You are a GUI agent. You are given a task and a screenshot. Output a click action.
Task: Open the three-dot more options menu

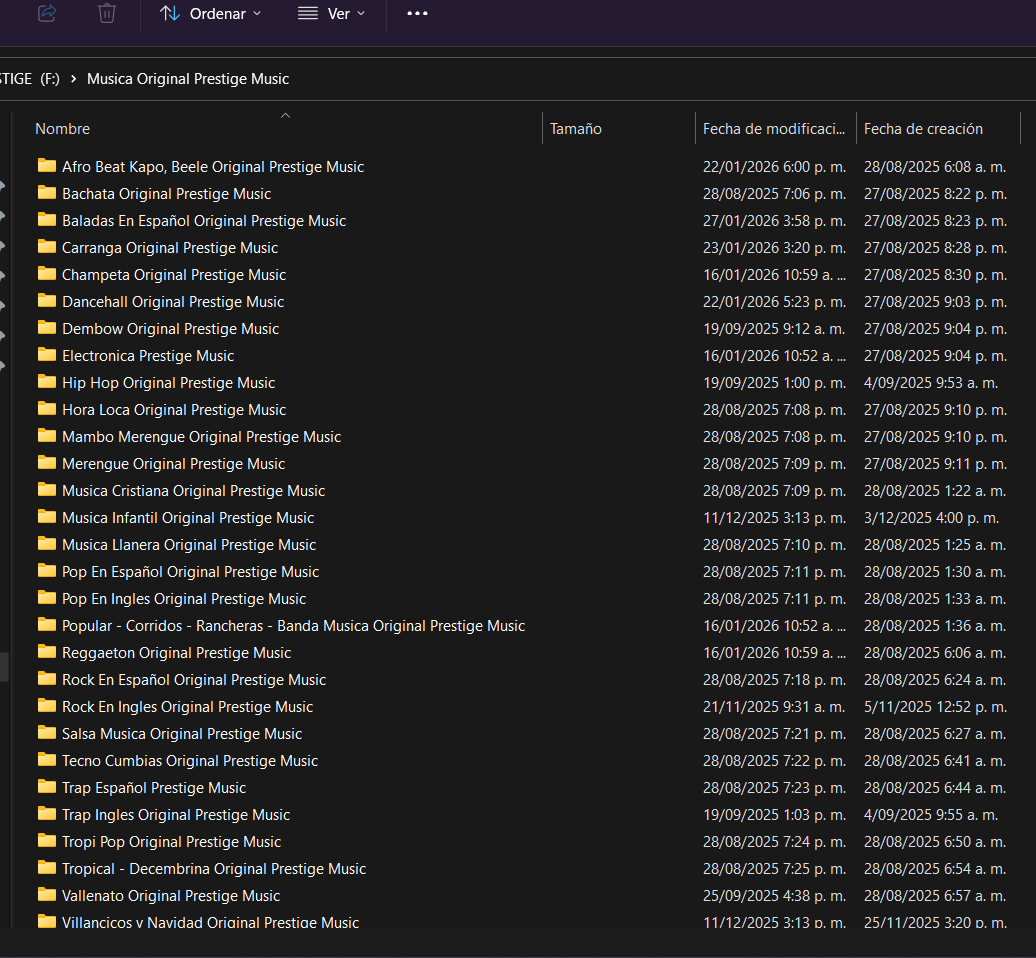click(417, 13)
